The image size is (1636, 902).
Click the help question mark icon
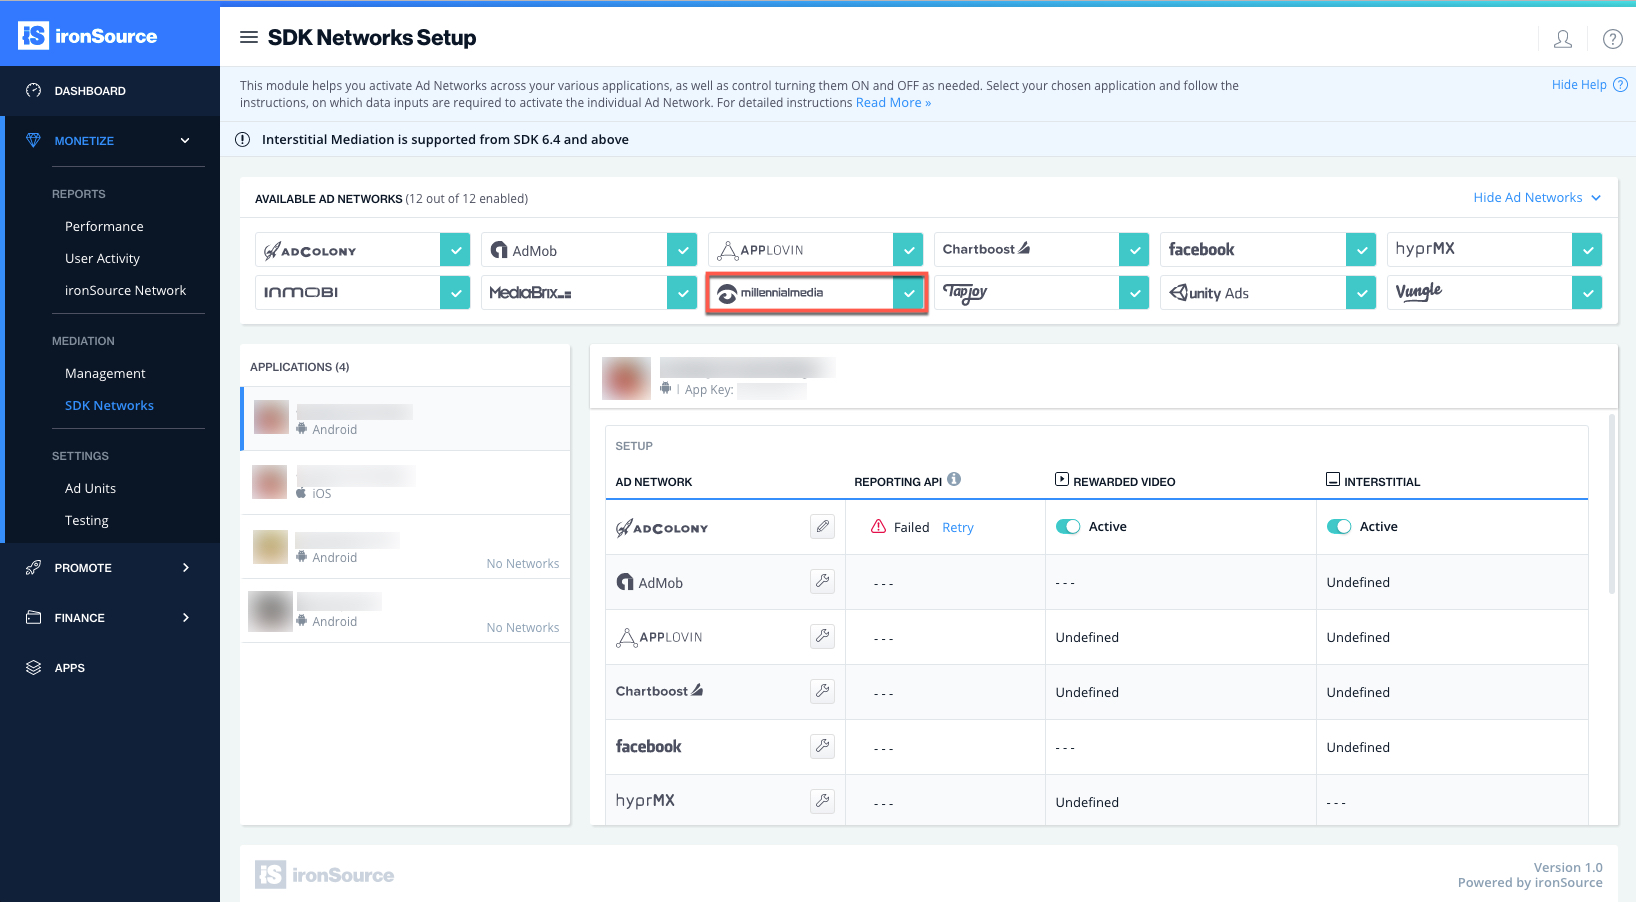pyautogui.click(x=1612, y=39)
